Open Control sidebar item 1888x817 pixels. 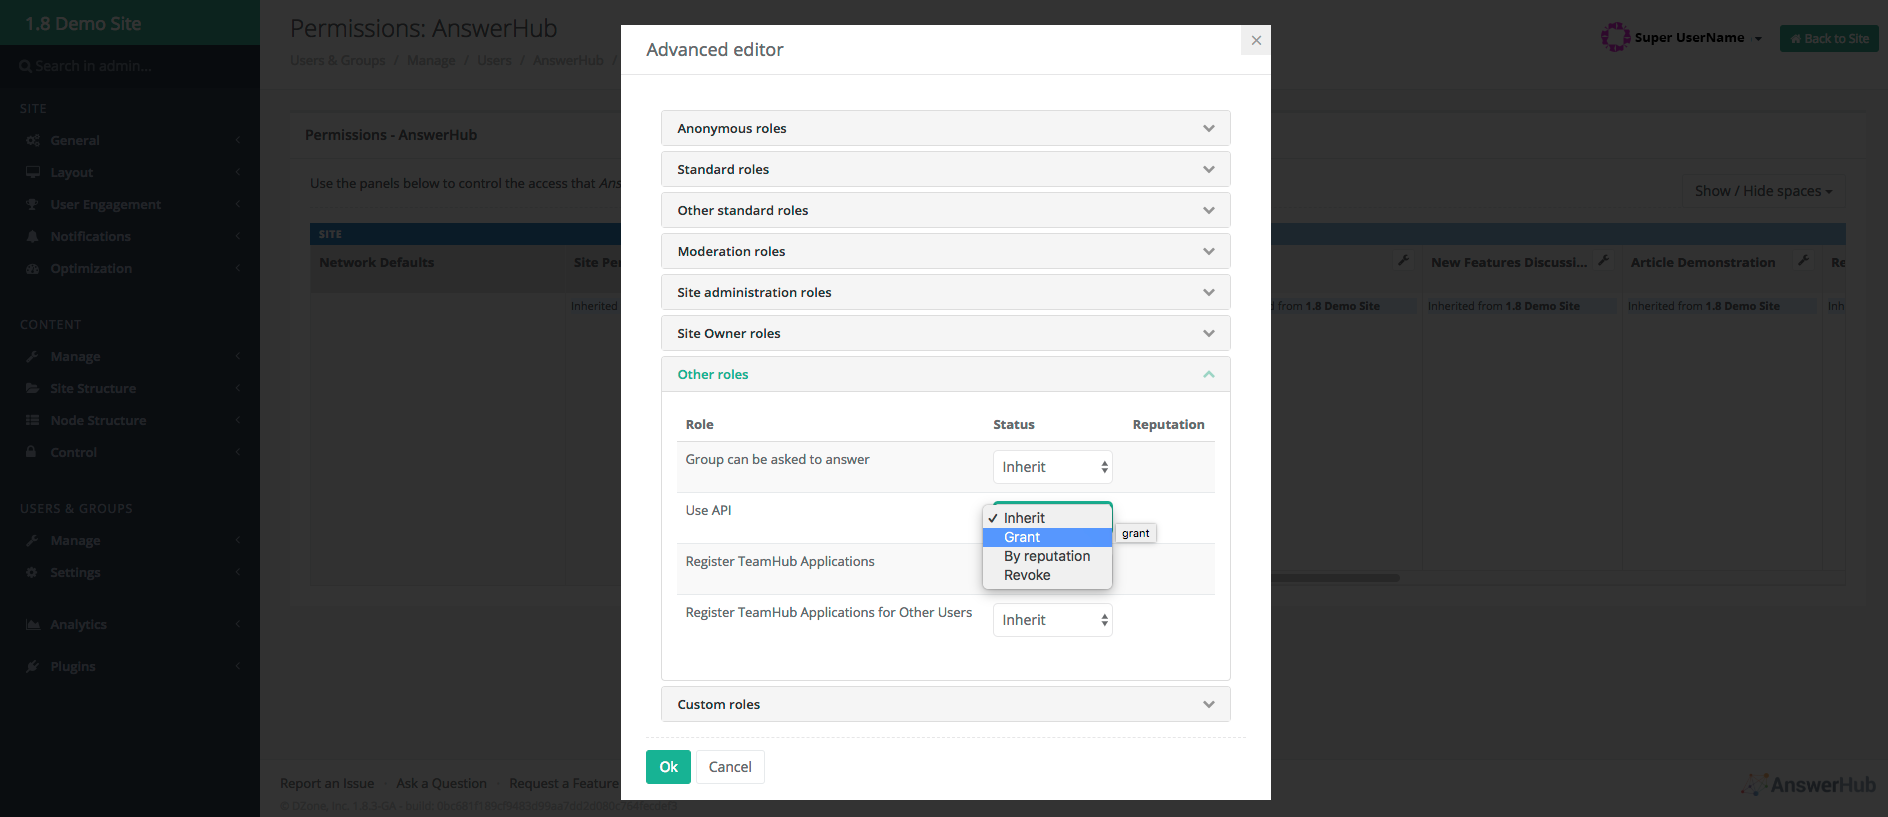(x=130, y=452)
